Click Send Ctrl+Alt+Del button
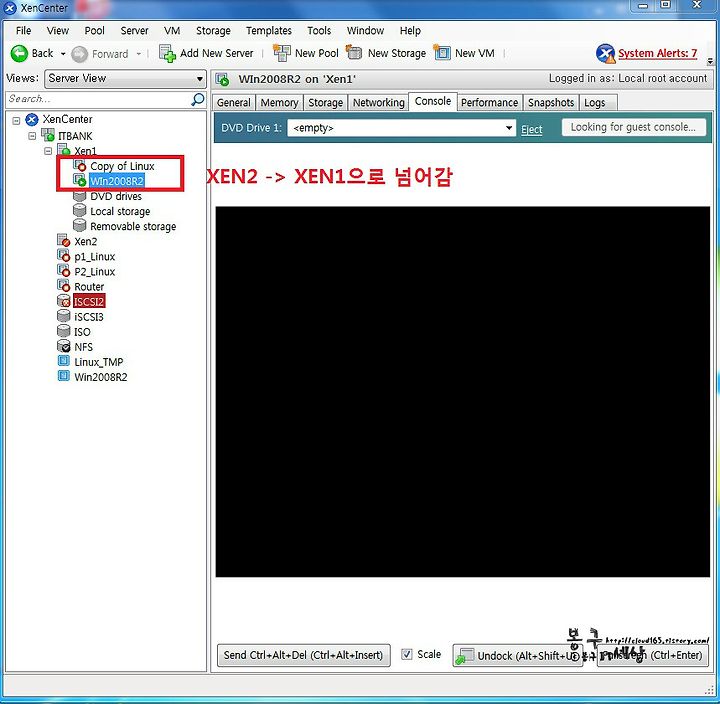This screenshot has height=704, width=720. click(304, 655)
